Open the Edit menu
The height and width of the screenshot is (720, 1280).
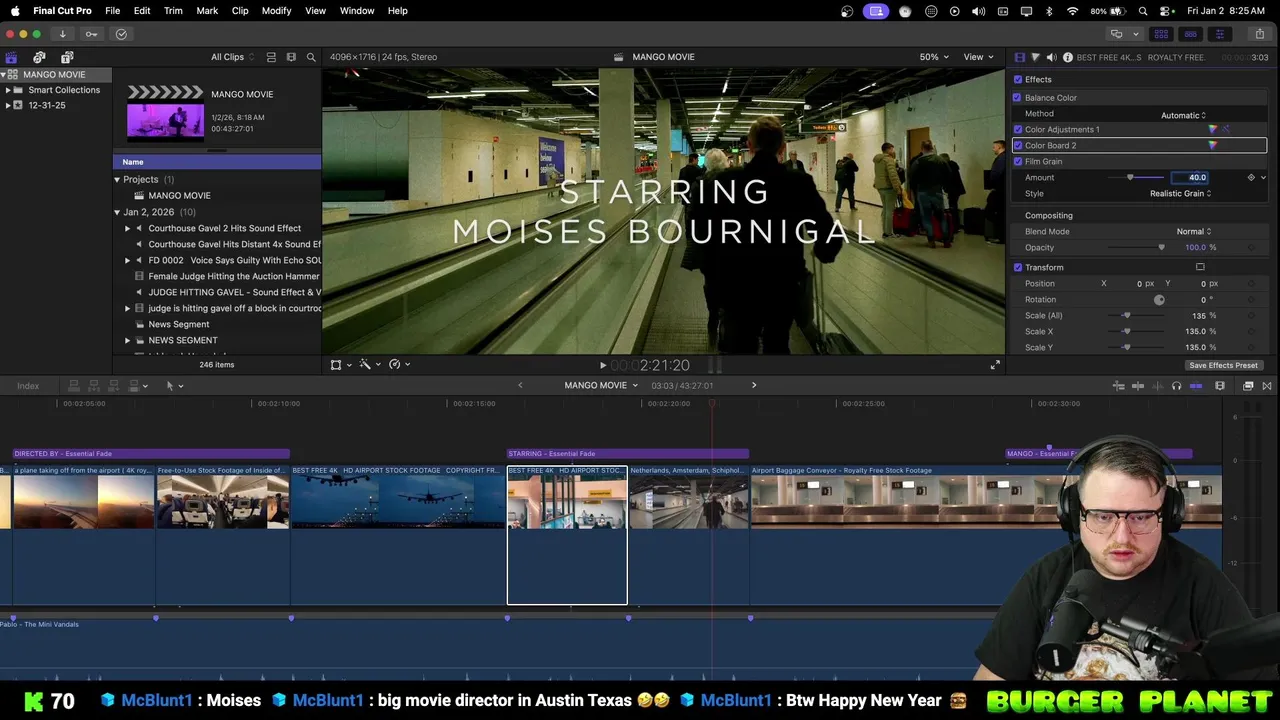tap(142, 11)
